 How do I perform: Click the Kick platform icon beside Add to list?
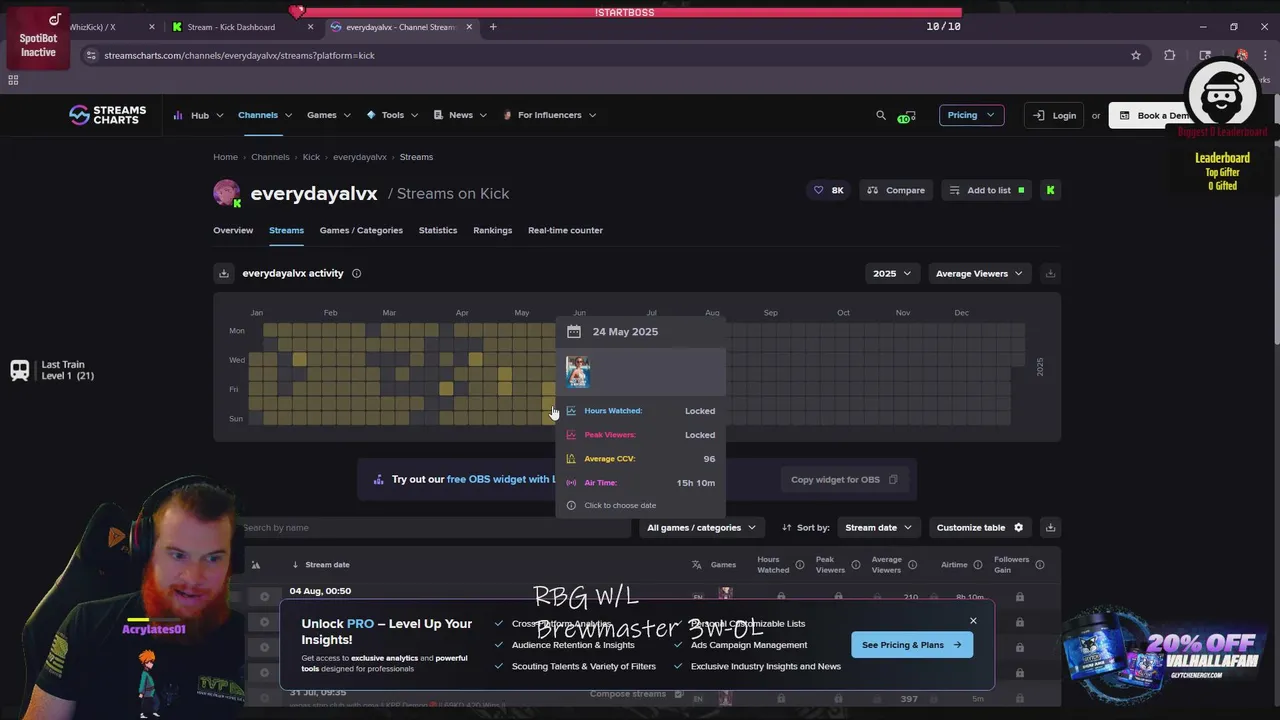pos(1050,190)
